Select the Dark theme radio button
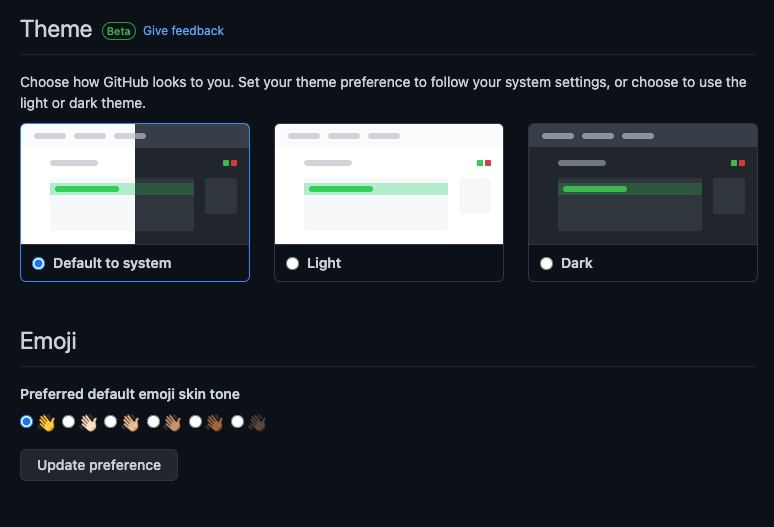 [546, 264]
